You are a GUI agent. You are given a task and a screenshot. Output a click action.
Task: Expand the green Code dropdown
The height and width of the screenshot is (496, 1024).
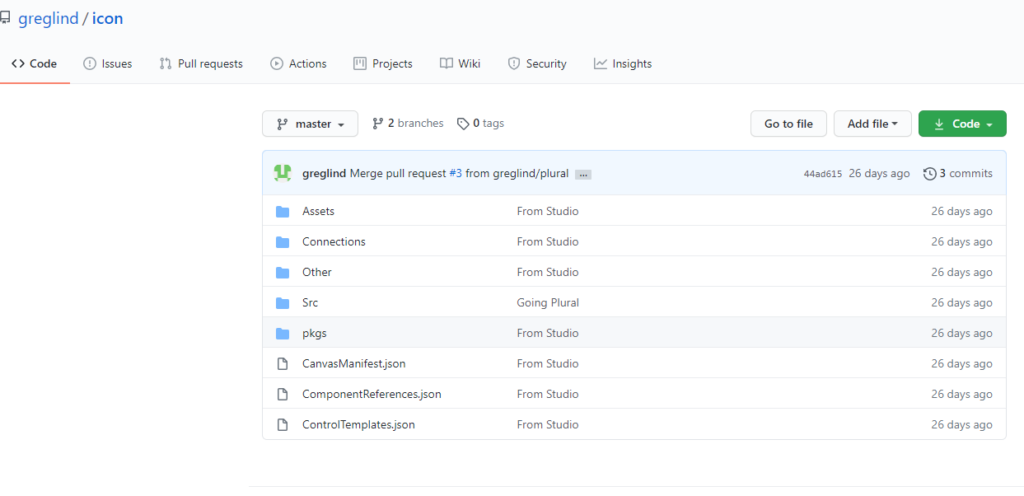pos(963,124)
